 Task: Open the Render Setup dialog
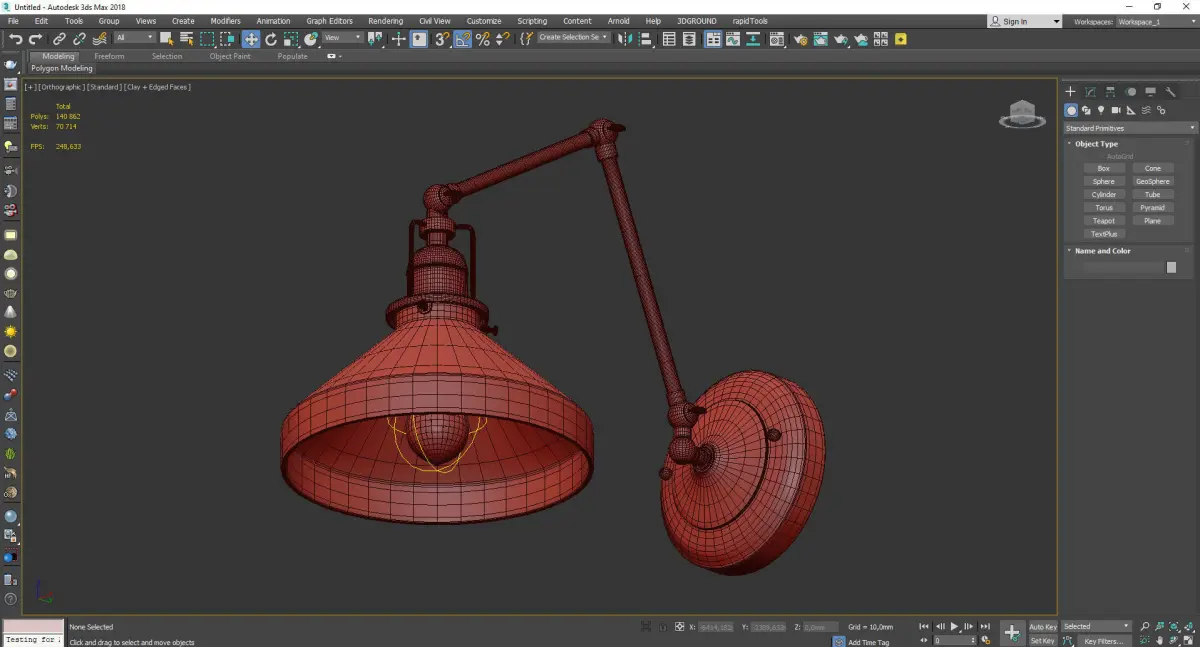click(x=800, y=39)
